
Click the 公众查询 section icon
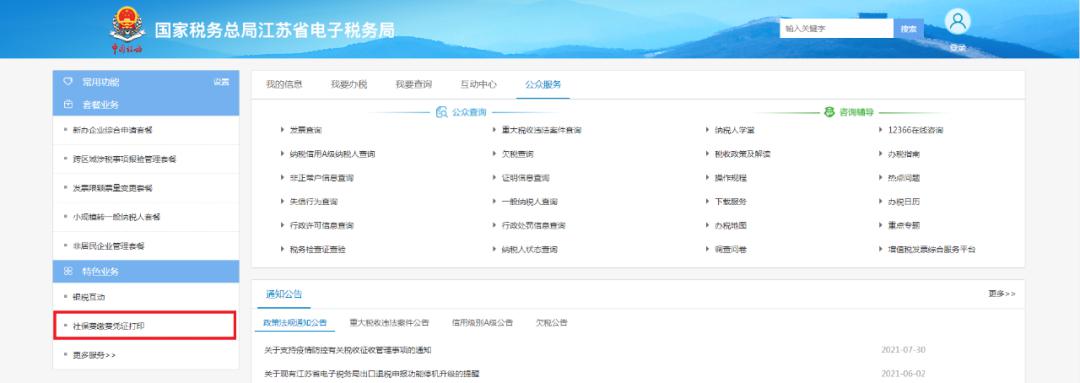coord(442,112)
